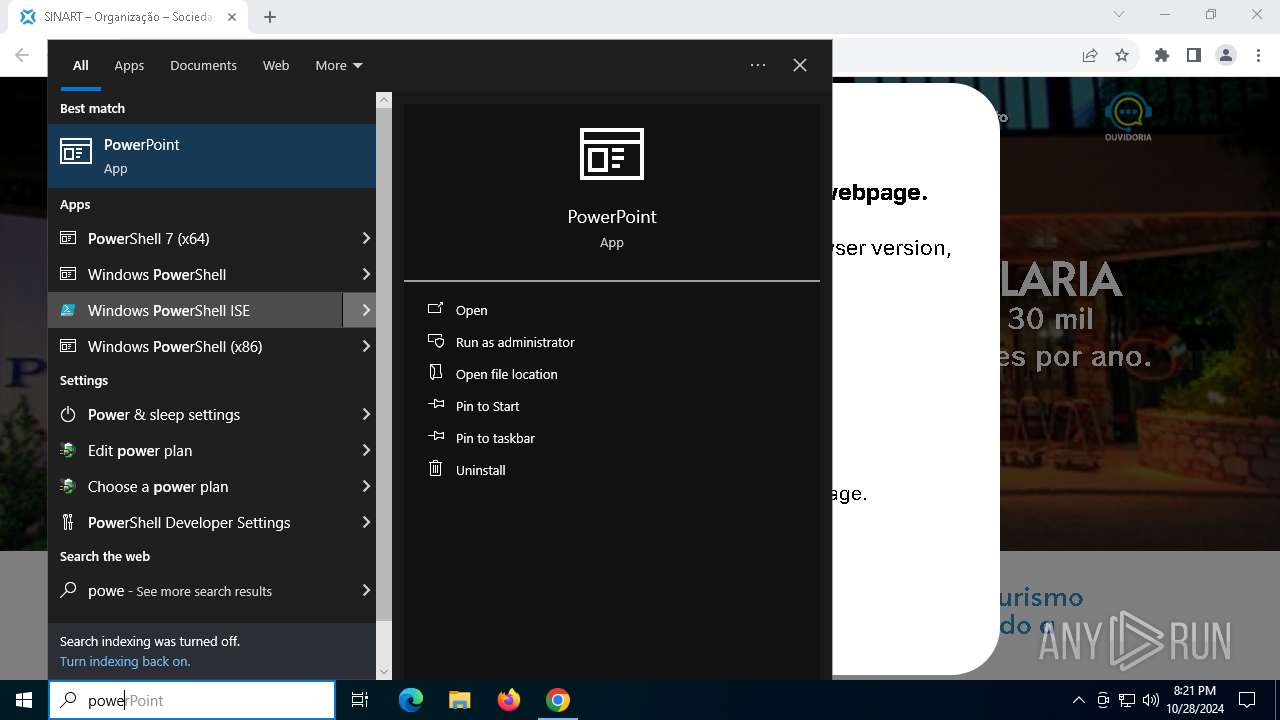Expand Windows PowerShell (x86) options arrow
Screen dimensions: 1280x720
tap(366, 346)
